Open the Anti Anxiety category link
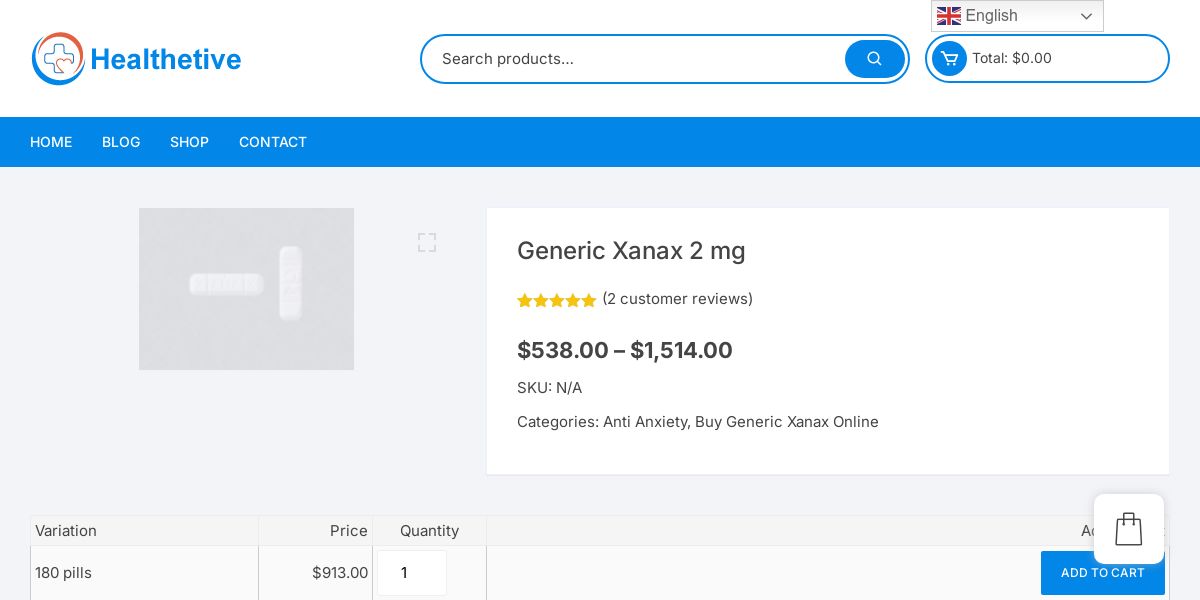The height and width of the screenshot is (600, 1200). coord(645,422)
